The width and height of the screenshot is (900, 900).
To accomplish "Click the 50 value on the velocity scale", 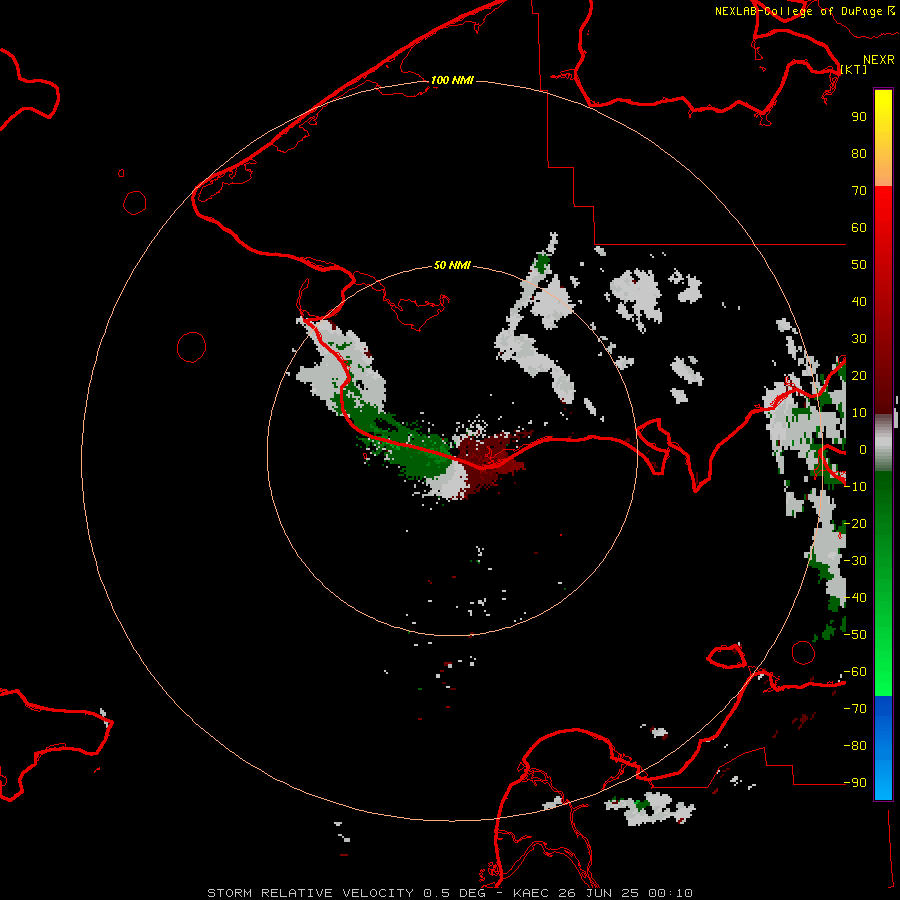I will click(x=859, y=265).
